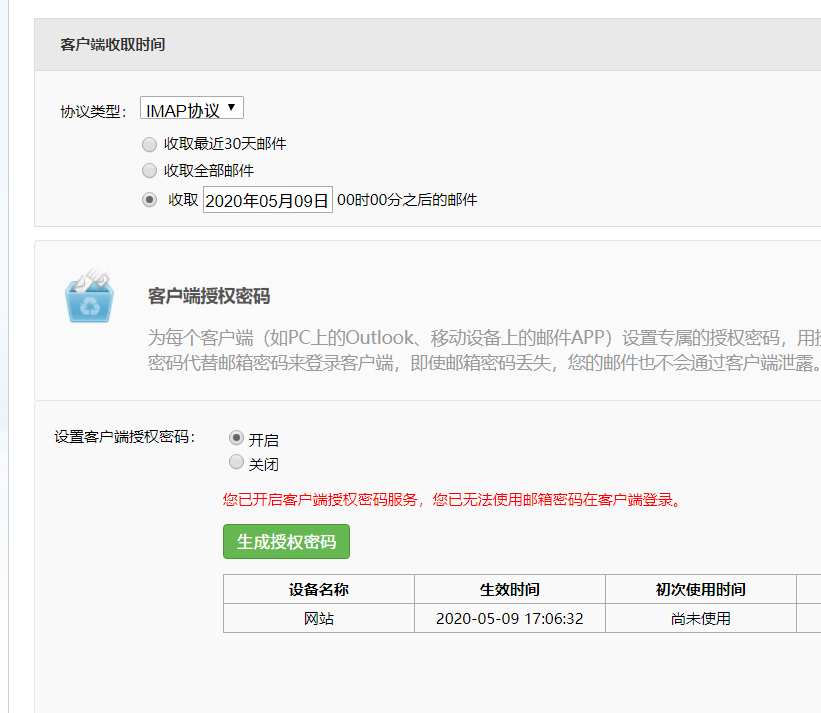Click the red authorization service warning text

(453, 499)
